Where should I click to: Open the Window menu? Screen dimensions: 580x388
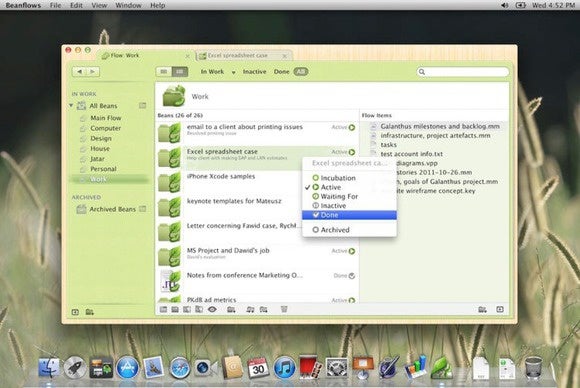[128, 5]
